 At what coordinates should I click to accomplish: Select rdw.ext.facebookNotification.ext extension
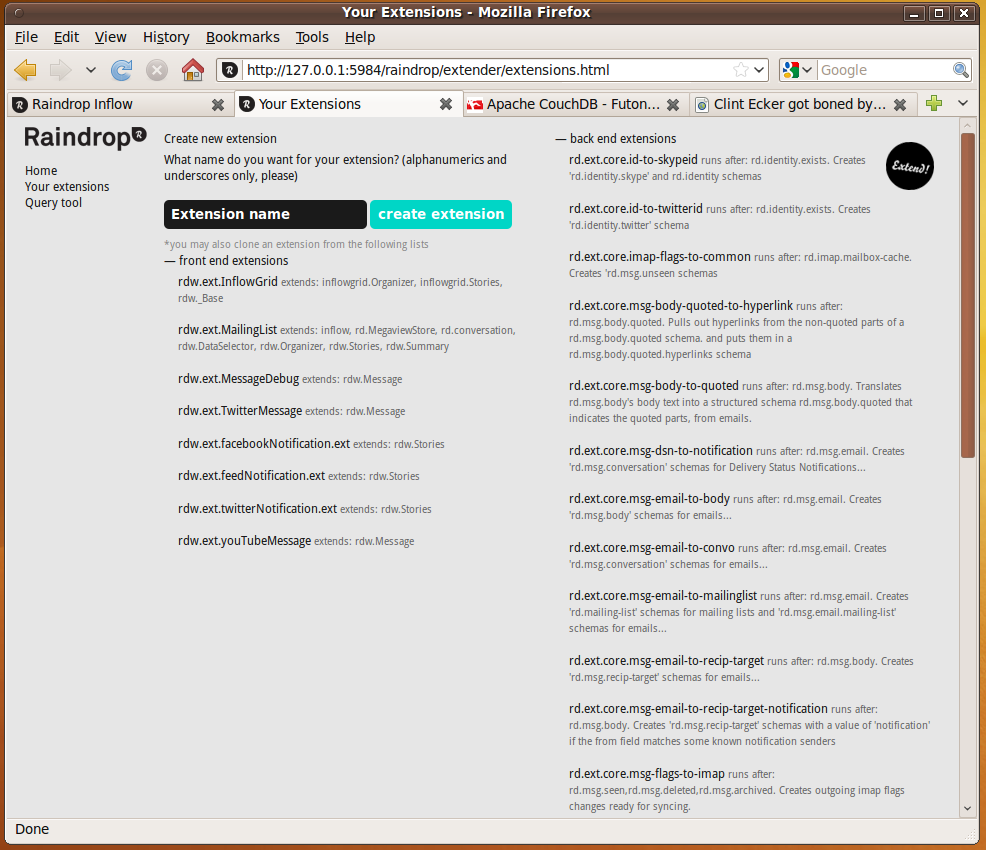click(x=264, y=443)
